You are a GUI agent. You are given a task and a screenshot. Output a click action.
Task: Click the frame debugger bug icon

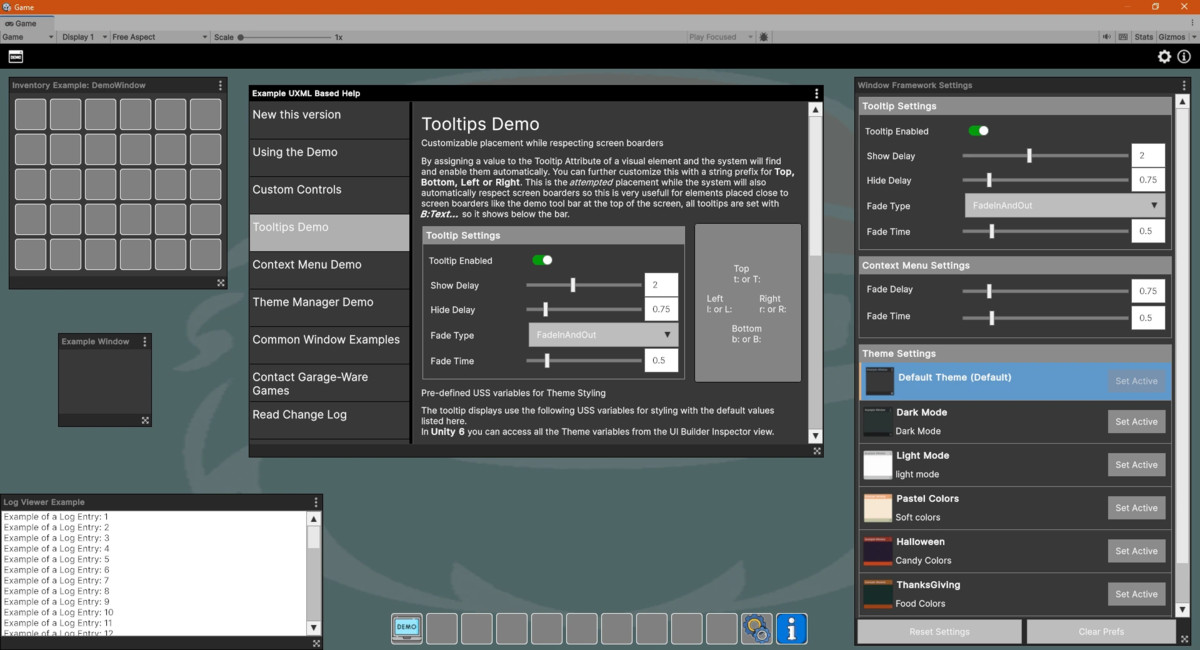[764, 37]
